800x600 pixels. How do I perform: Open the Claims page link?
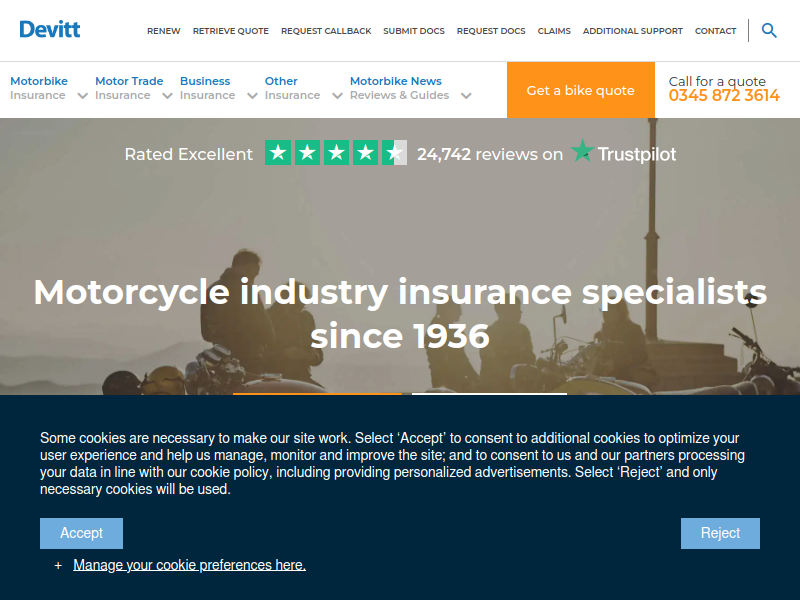(x=554, y=31)
